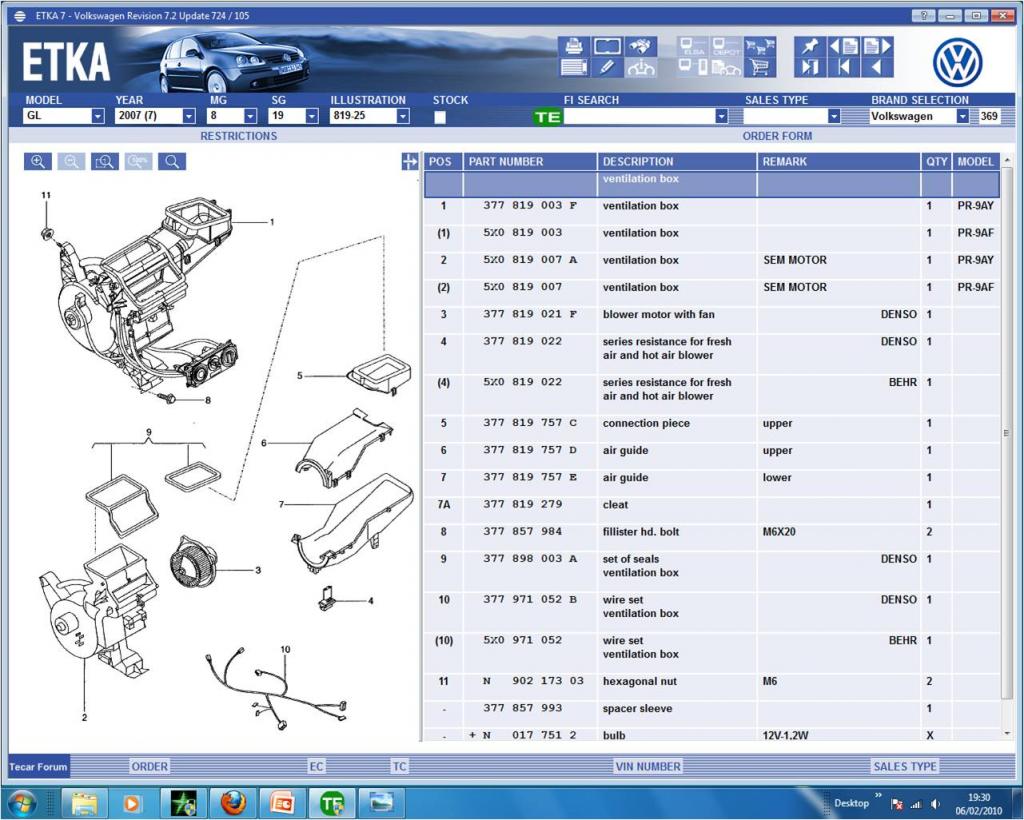Screen dimensions: 1024x820
Task: Click the Tecar Forum button
Action: pos(39,766)
